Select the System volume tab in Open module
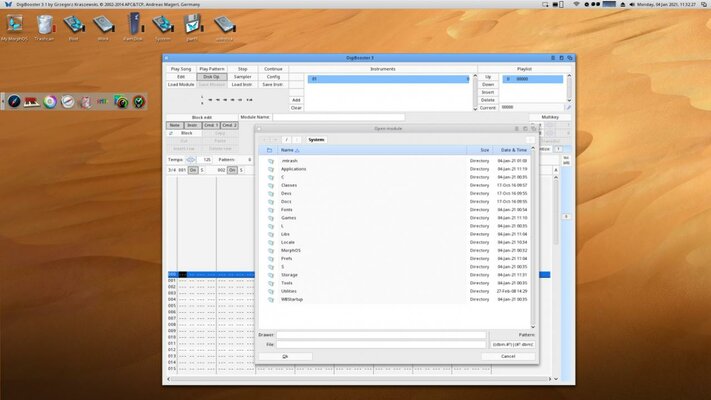 coord(317,140)
